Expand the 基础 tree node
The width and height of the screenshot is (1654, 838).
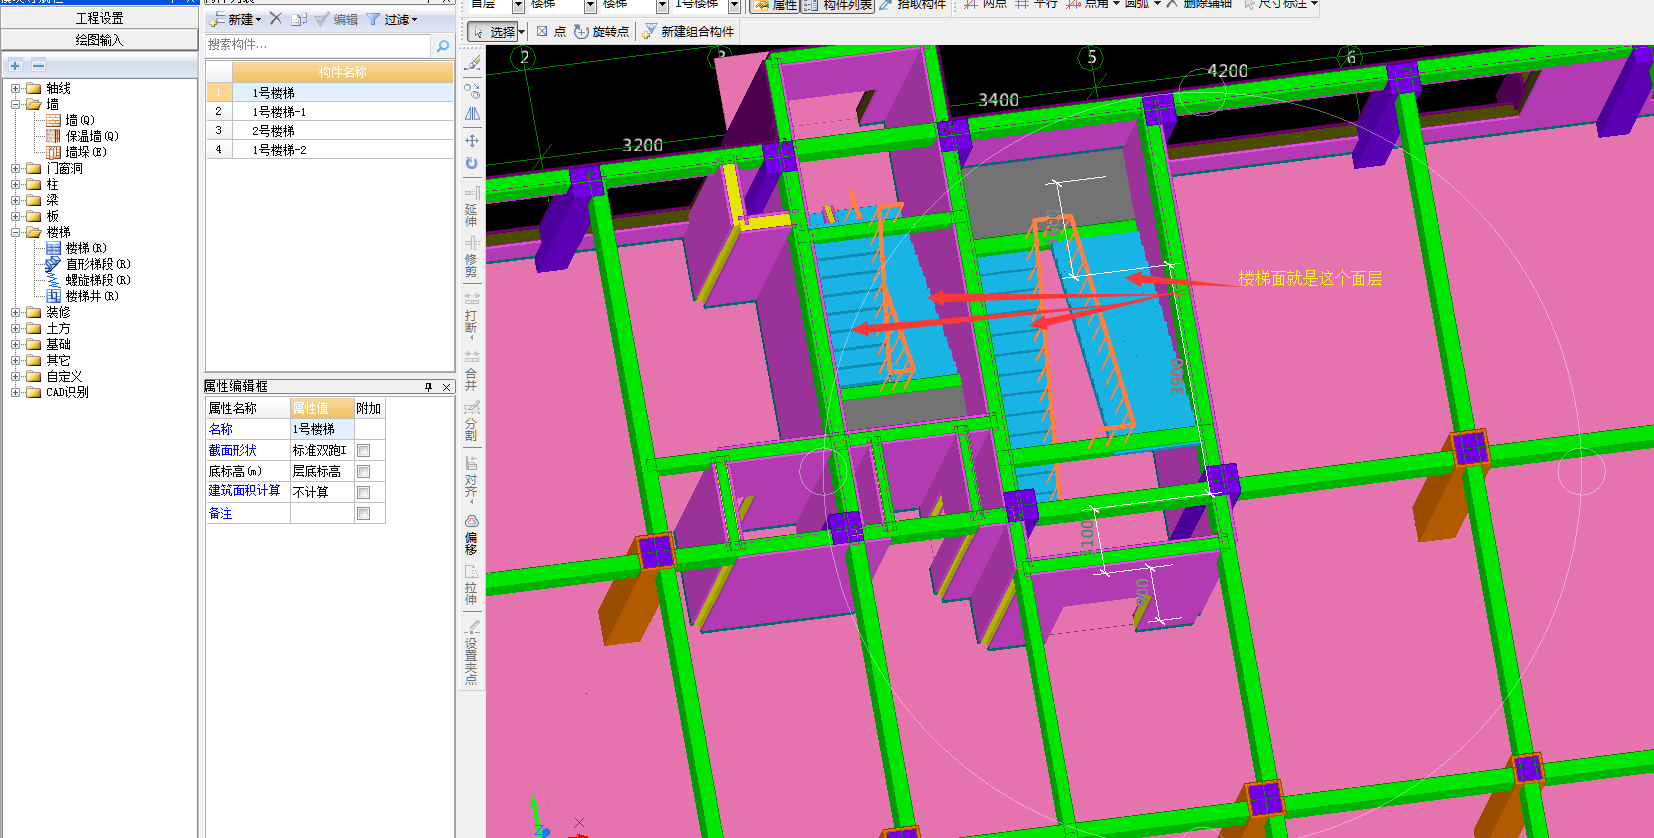point(16,344)
